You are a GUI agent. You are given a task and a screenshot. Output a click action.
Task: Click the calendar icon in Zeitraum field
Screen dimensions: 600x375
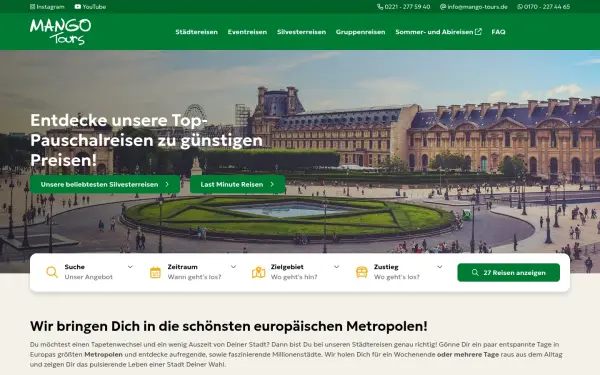click(155, 272)
